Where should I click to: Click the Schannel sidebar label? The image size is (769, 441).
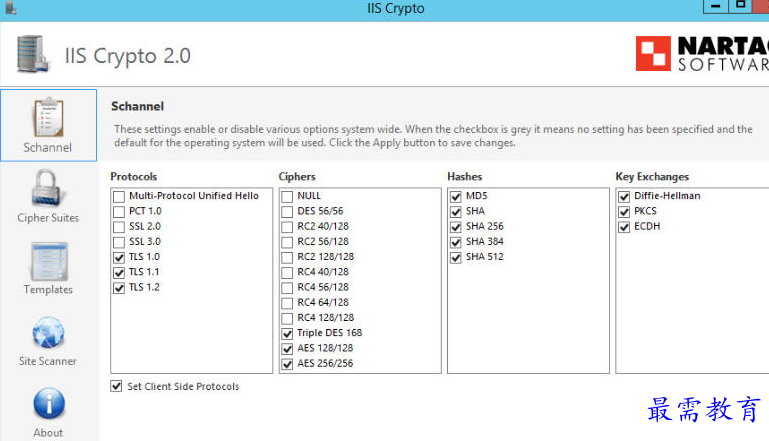tap(48, 148)
